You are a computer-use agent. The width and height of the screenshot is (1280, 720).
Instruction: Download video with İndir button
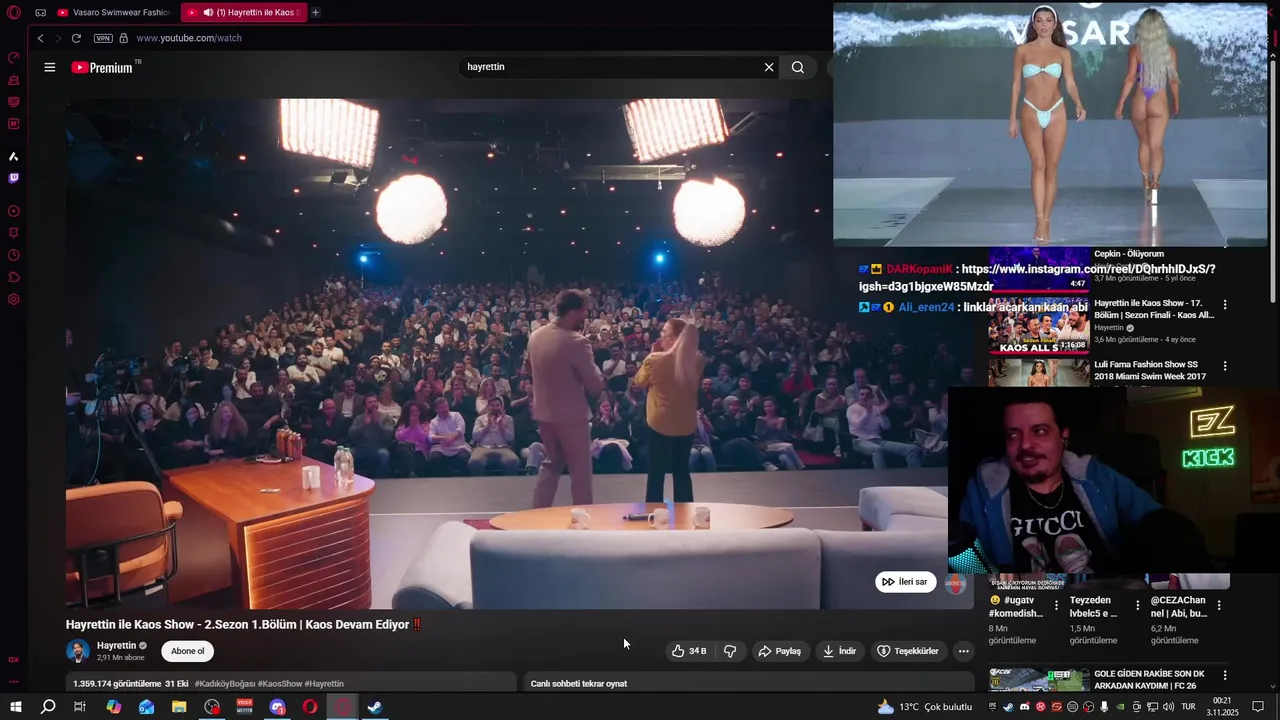coord(839,651)
